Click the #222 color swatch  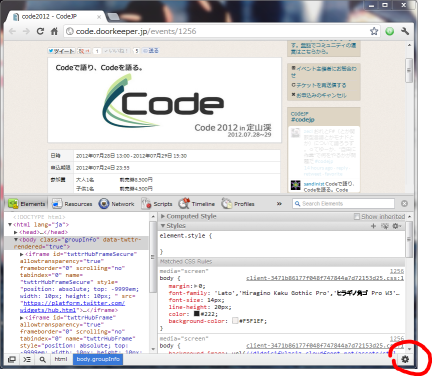point(197,314)
